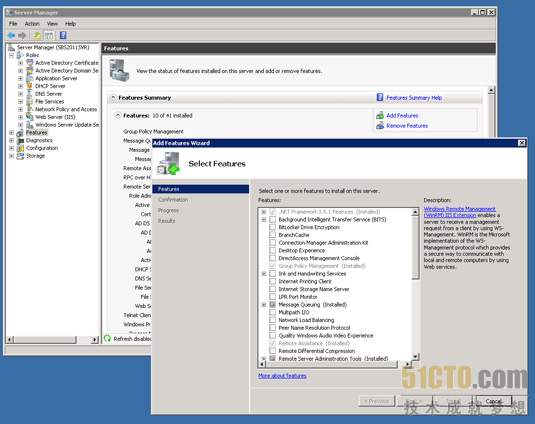The height and width of the screenshot is (424, 535).
Task: Click the Web Server (IIS) role icon
Action: click(30, 117)
